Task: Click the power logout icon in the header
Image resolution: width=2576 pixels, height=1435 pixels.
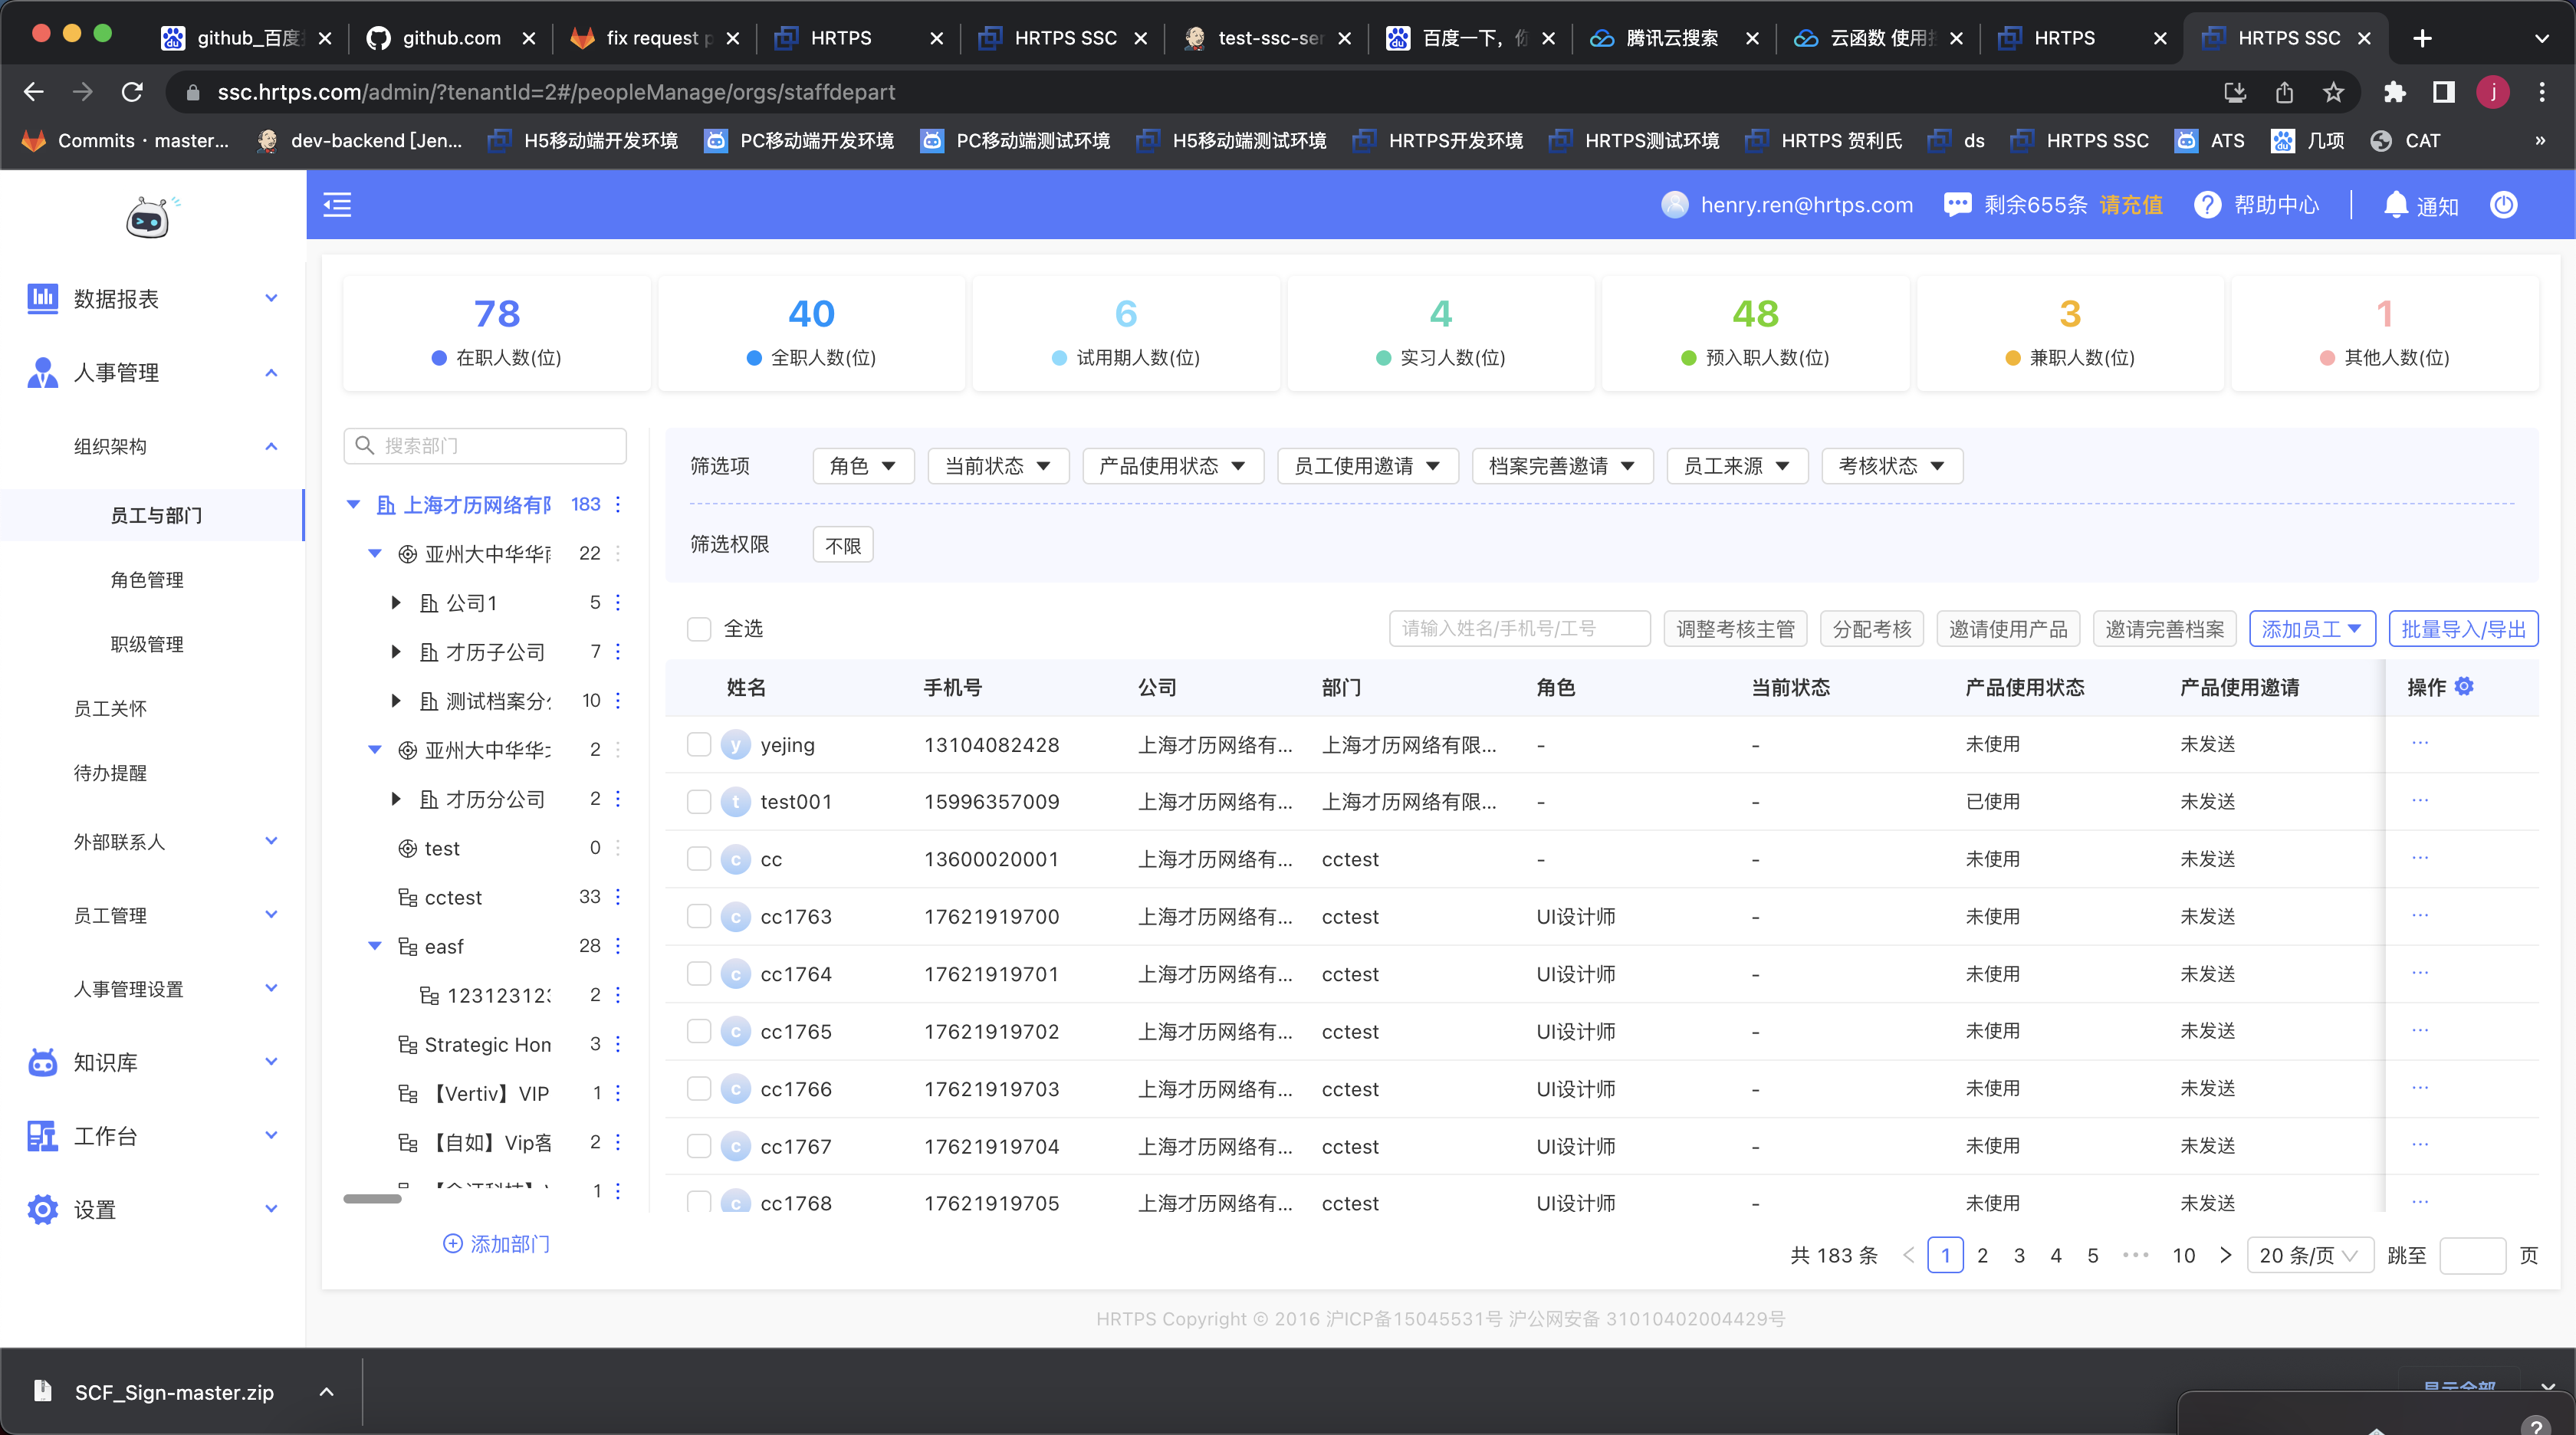Action: click(2503, 205)
